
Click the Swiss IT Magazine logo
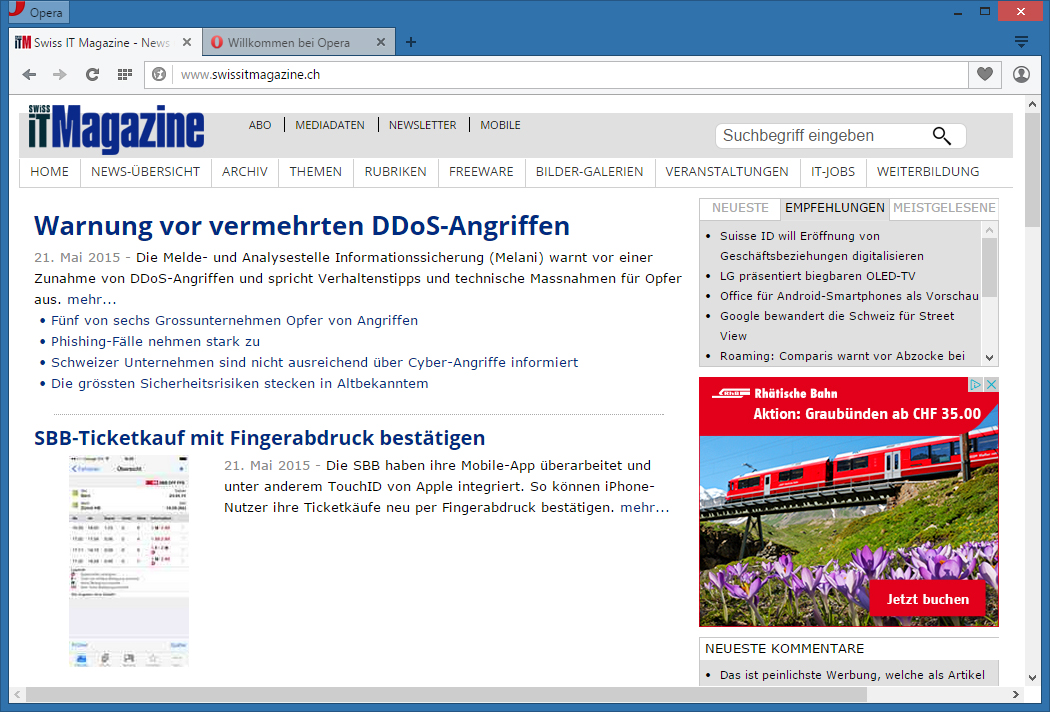(x=116, y=129)
